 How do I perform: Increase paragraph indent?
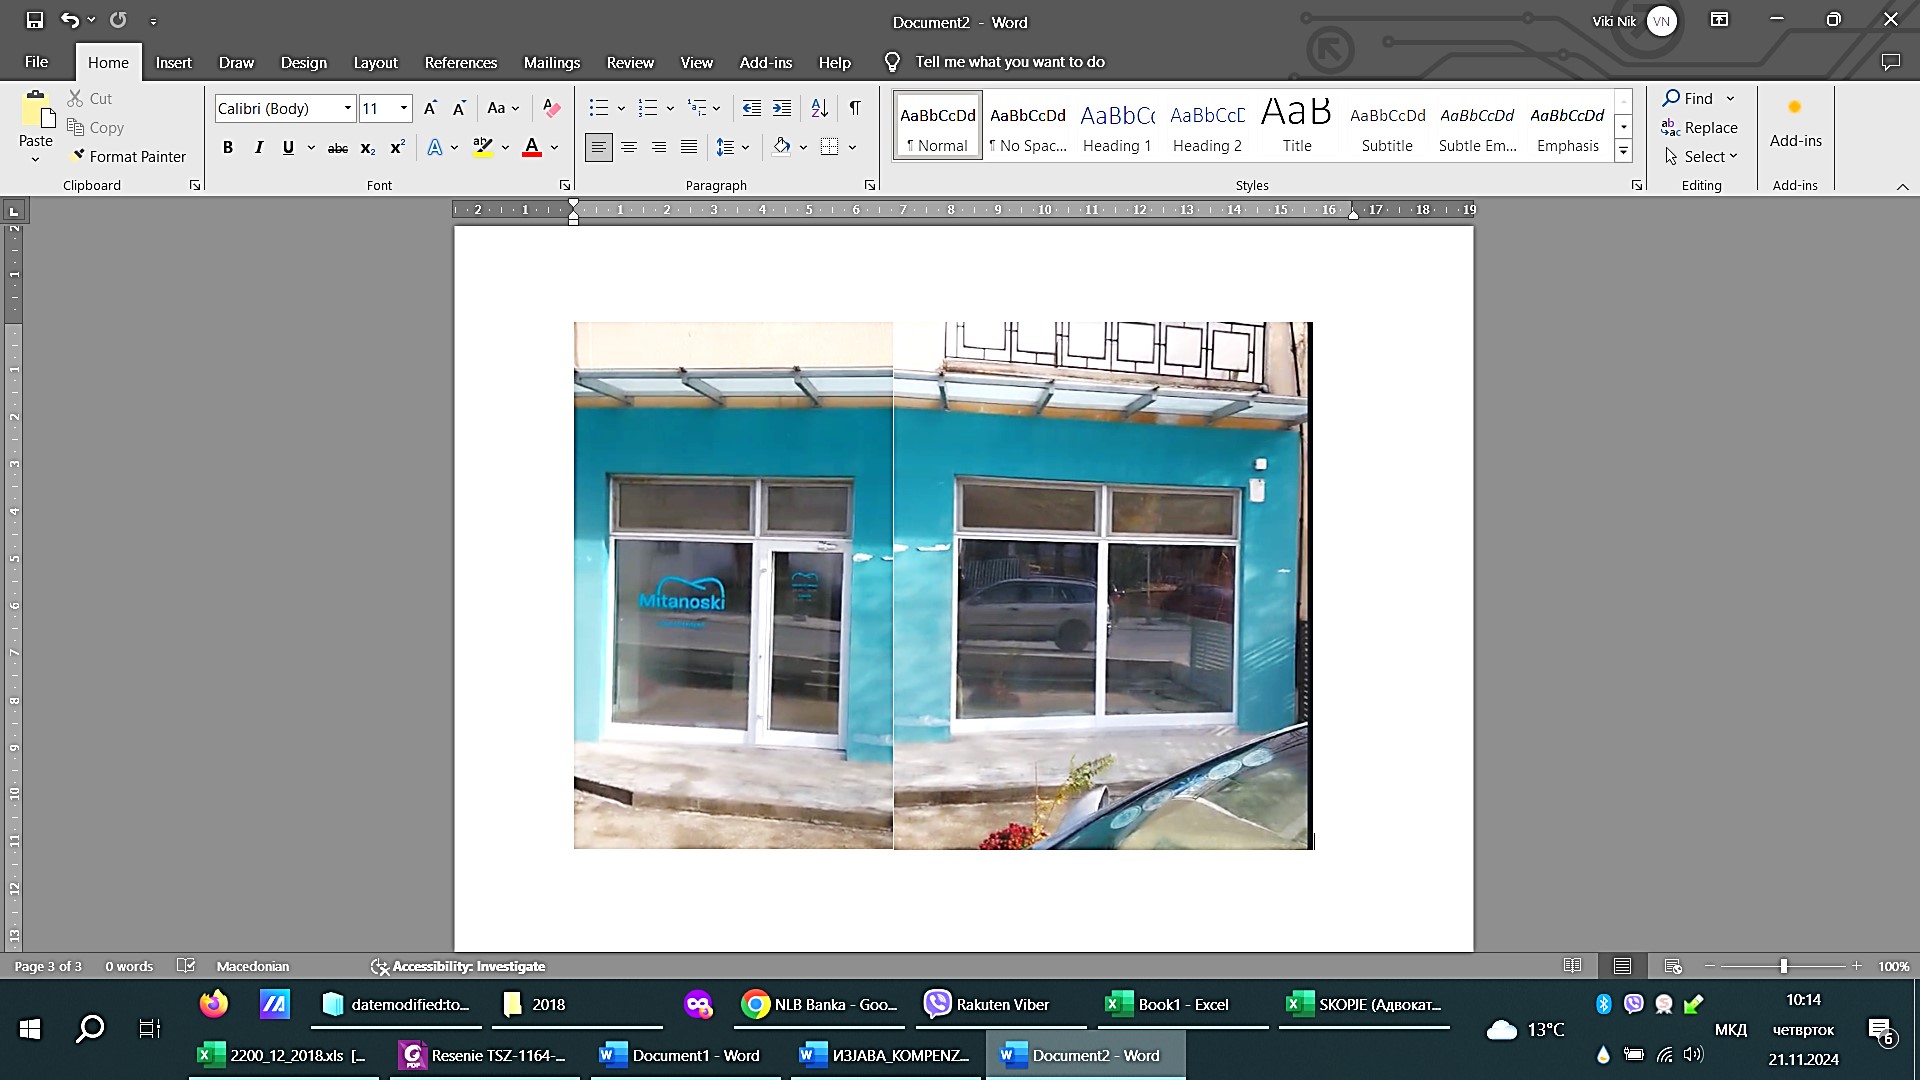coord(782,108)
